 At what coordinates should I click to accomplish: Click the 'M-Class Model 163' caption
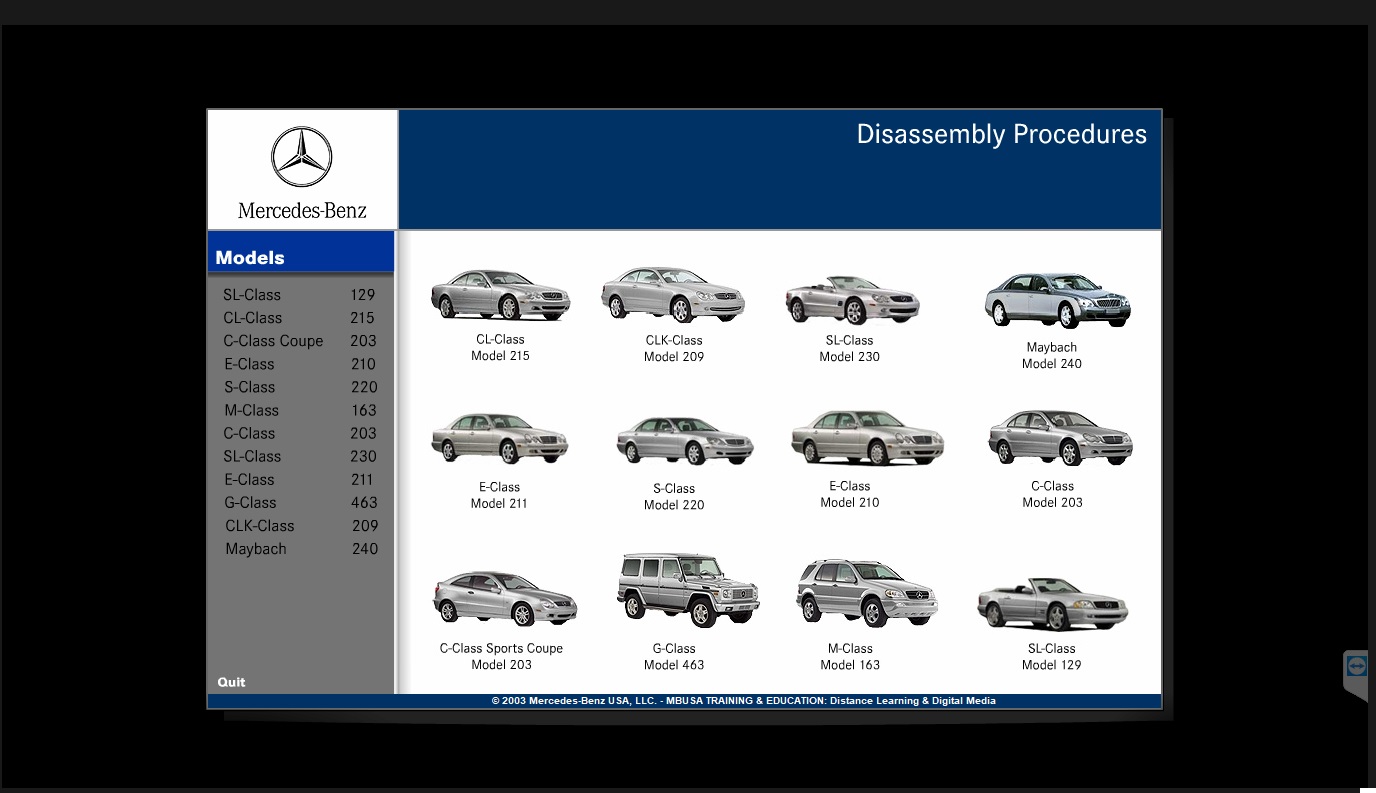(x=850, y=657)
